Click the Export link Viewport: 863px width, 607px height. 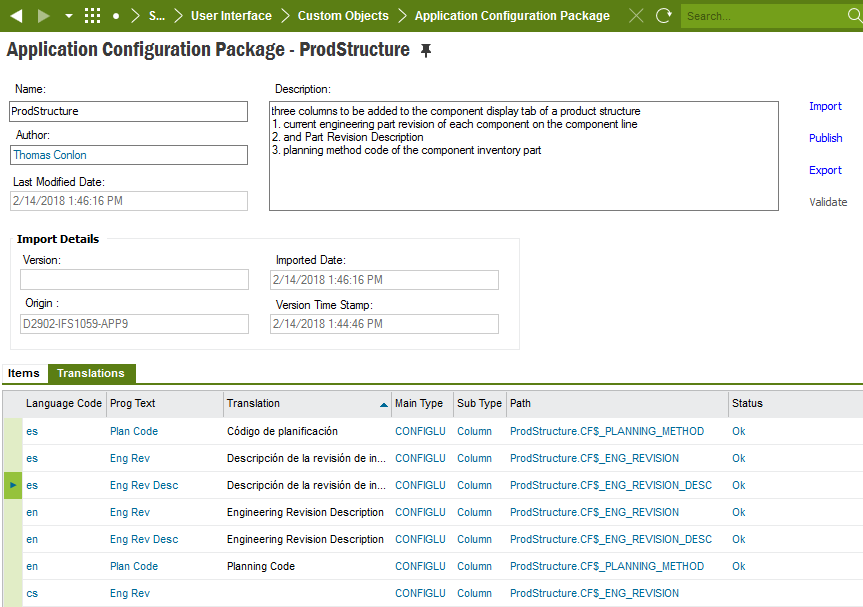point(825,170)
